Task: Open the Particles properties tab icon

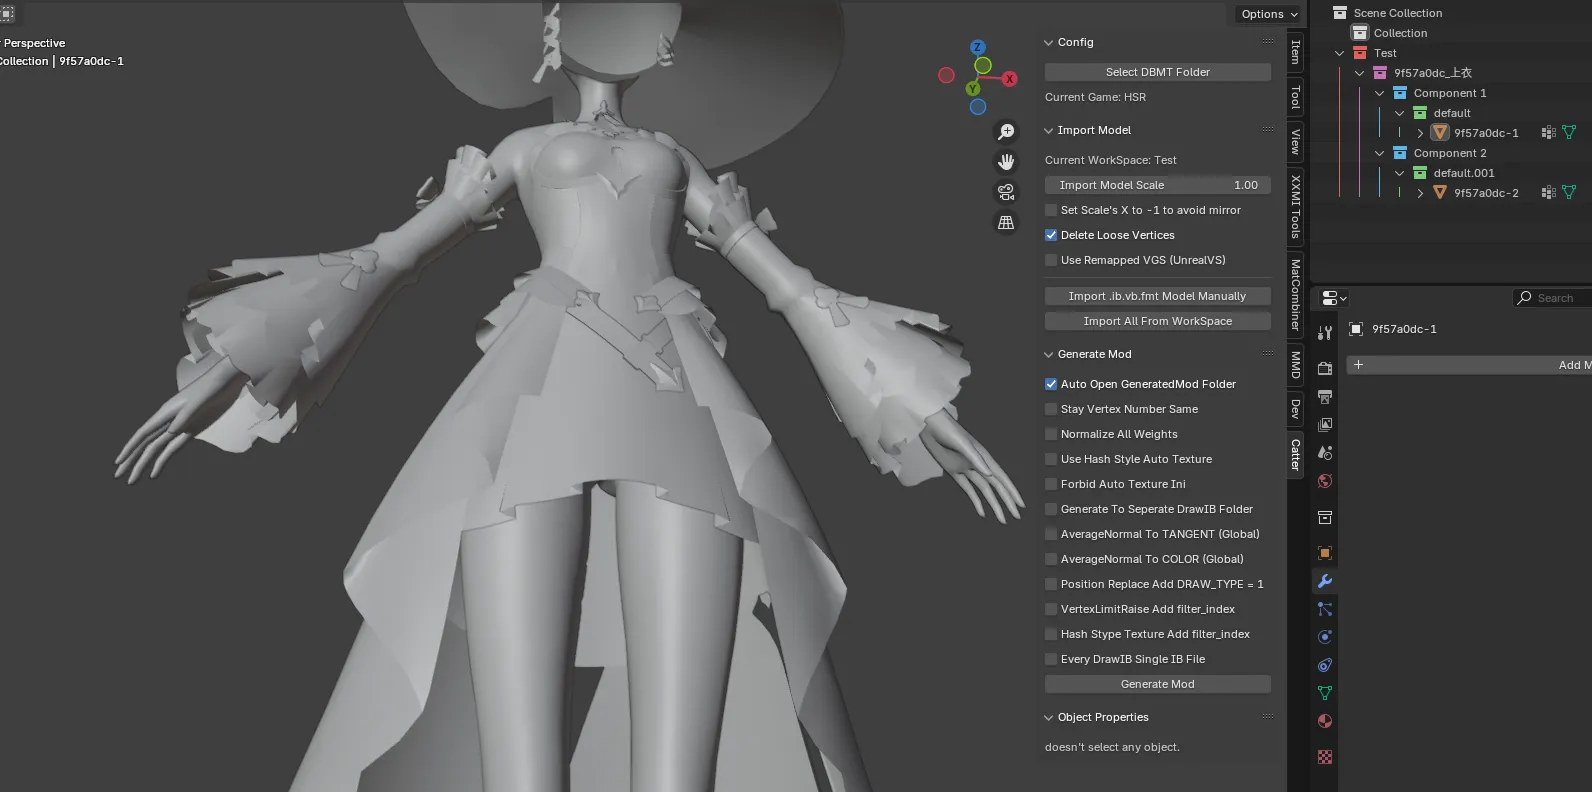Action: pos(1325,609)
